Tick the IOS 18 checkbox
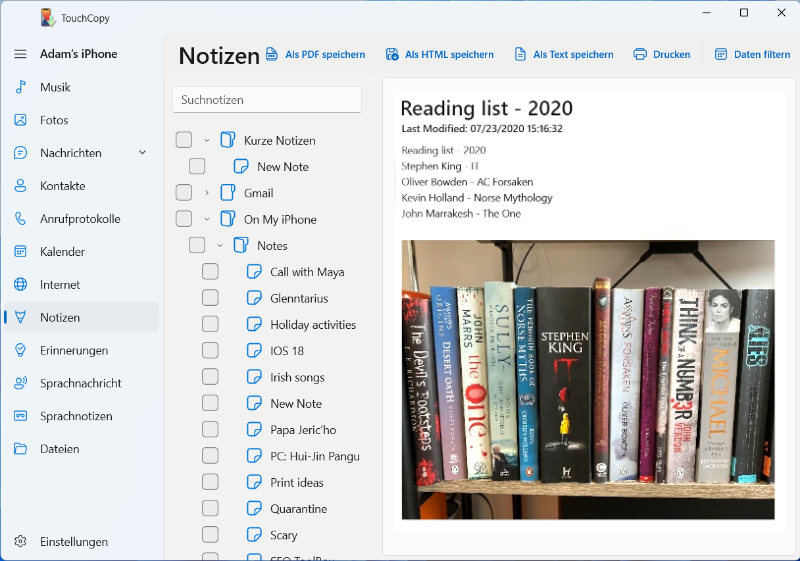 point(210,350)
